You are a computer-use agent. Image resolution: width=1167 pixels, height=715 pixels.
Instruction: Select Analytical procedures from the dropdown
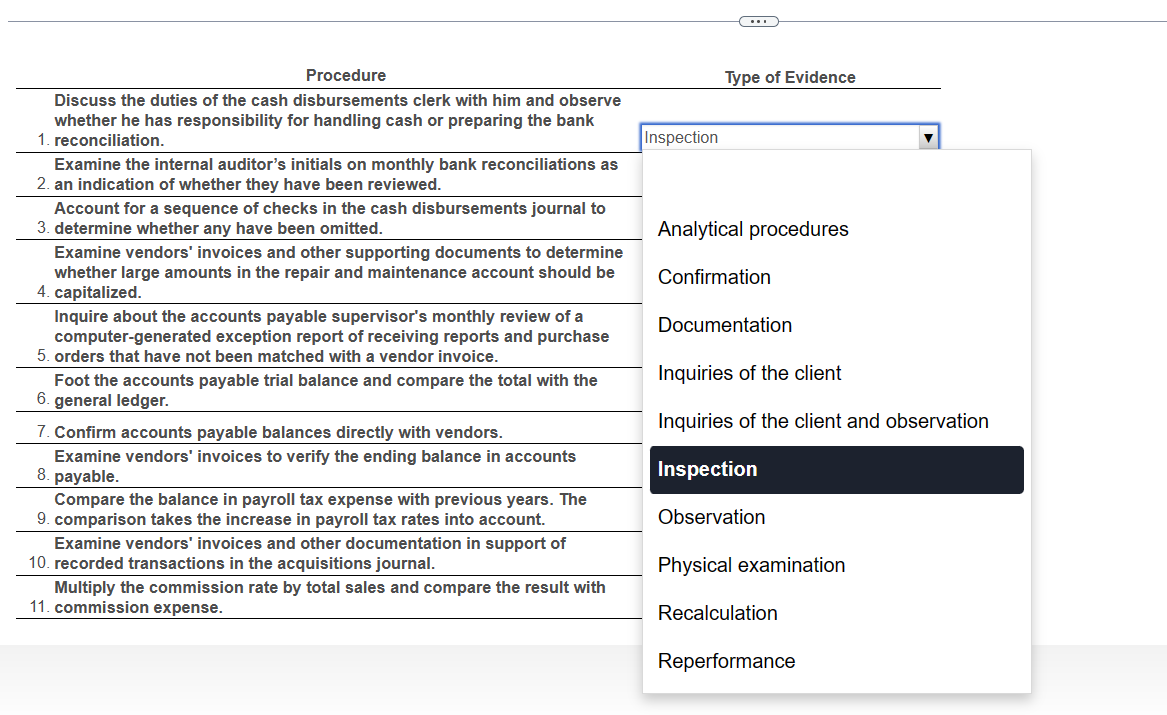753,229
